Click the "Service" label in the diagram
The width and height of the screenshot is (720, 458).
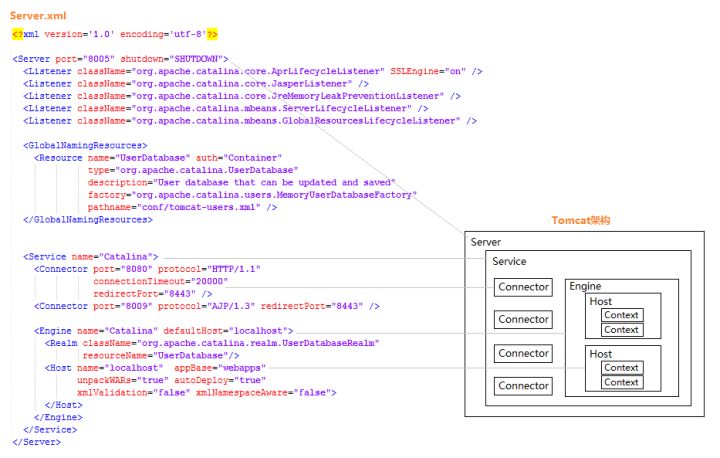(x=509, y=261)
